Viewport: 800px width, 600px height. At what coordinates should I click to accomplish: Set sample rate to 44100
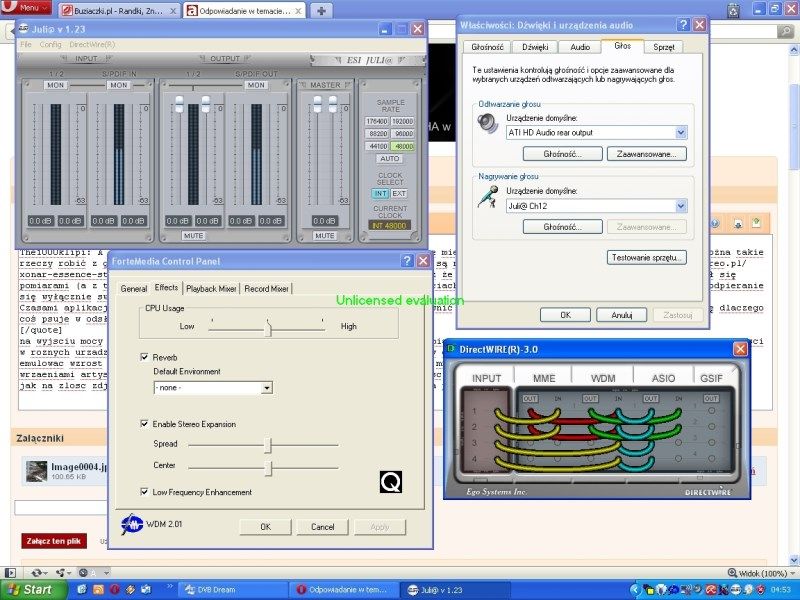[377, 146]
